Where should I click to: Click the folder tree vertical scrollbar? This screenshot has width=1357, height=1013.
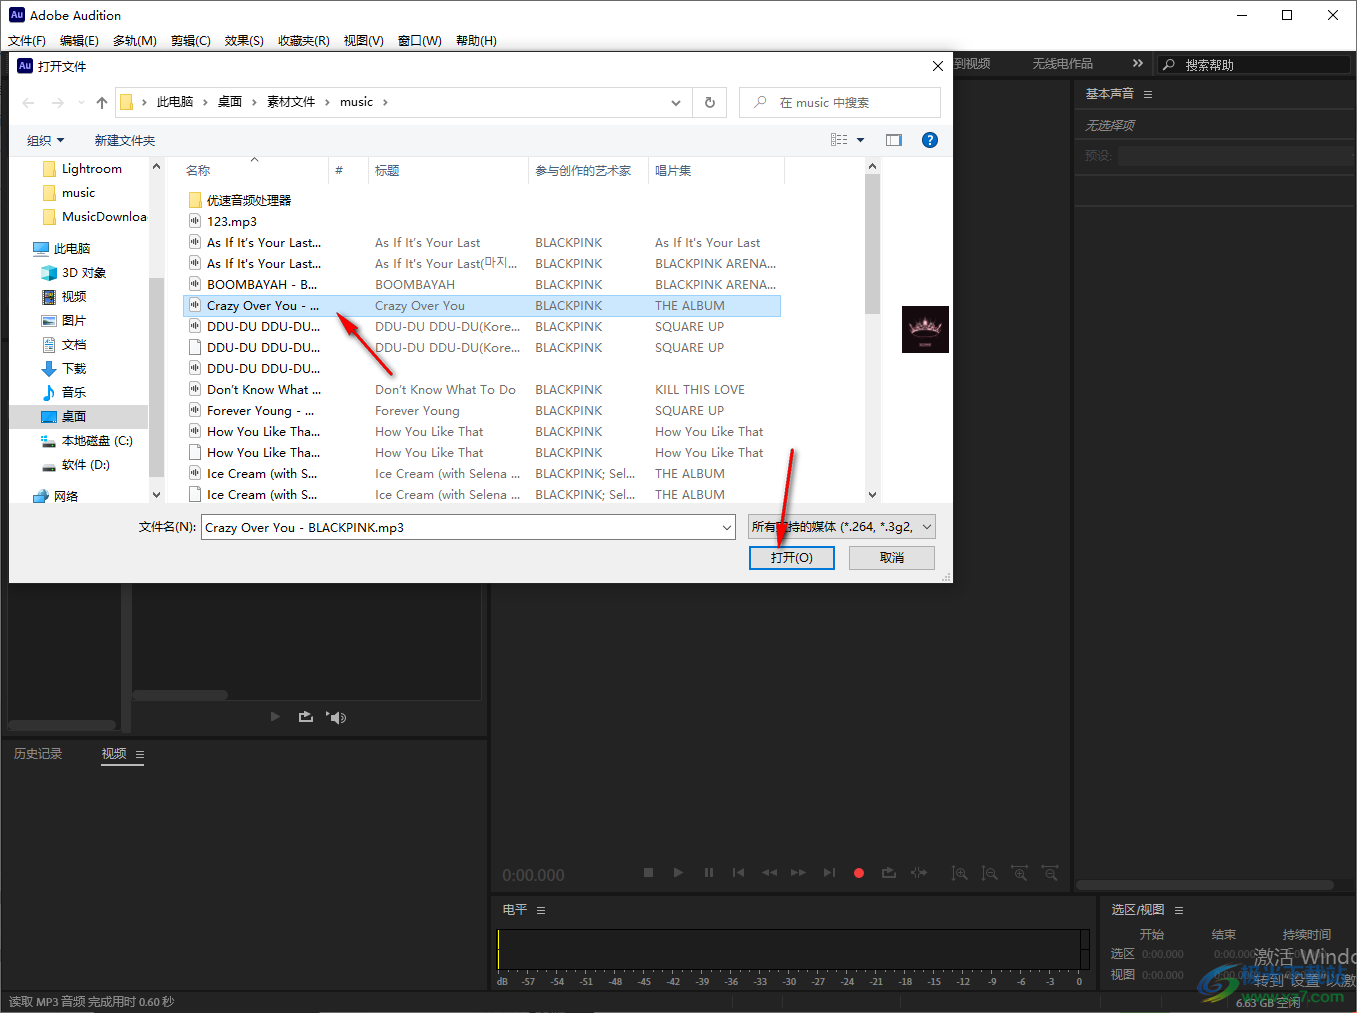[x=156, y=378]
